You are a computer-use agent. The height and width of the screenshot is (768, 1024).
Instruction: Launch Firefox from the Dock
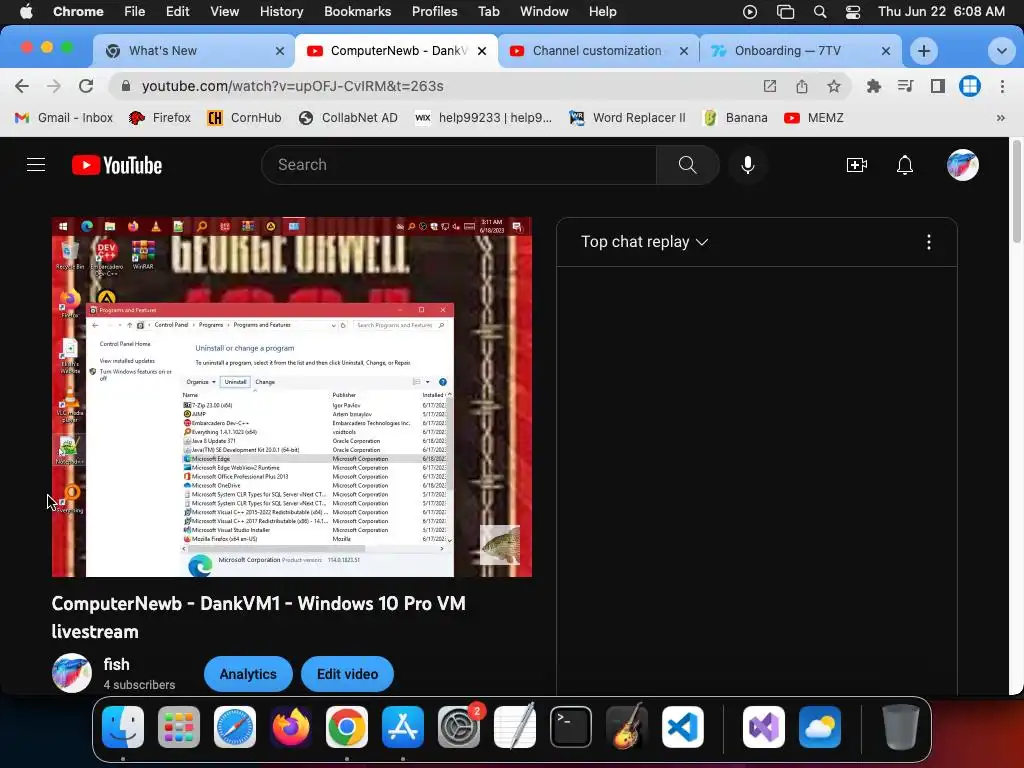(x=291, y=727)
